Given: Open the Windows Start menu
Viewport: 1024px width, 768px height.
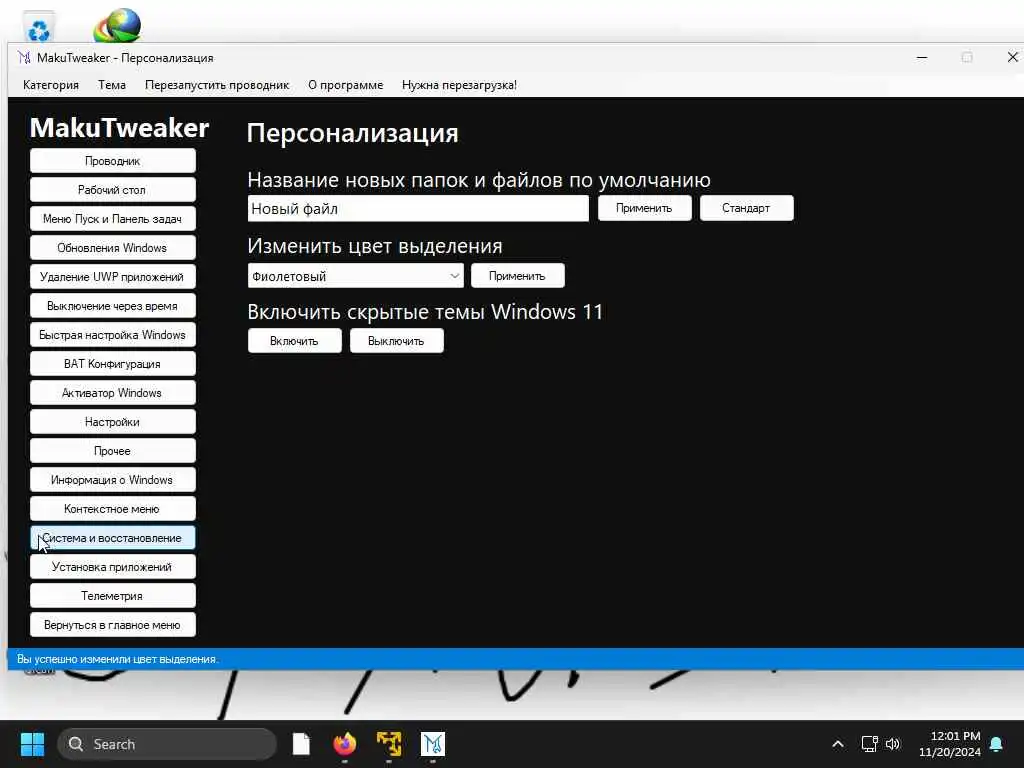Looking at the screenshot, I should click(x=32, y=744).
